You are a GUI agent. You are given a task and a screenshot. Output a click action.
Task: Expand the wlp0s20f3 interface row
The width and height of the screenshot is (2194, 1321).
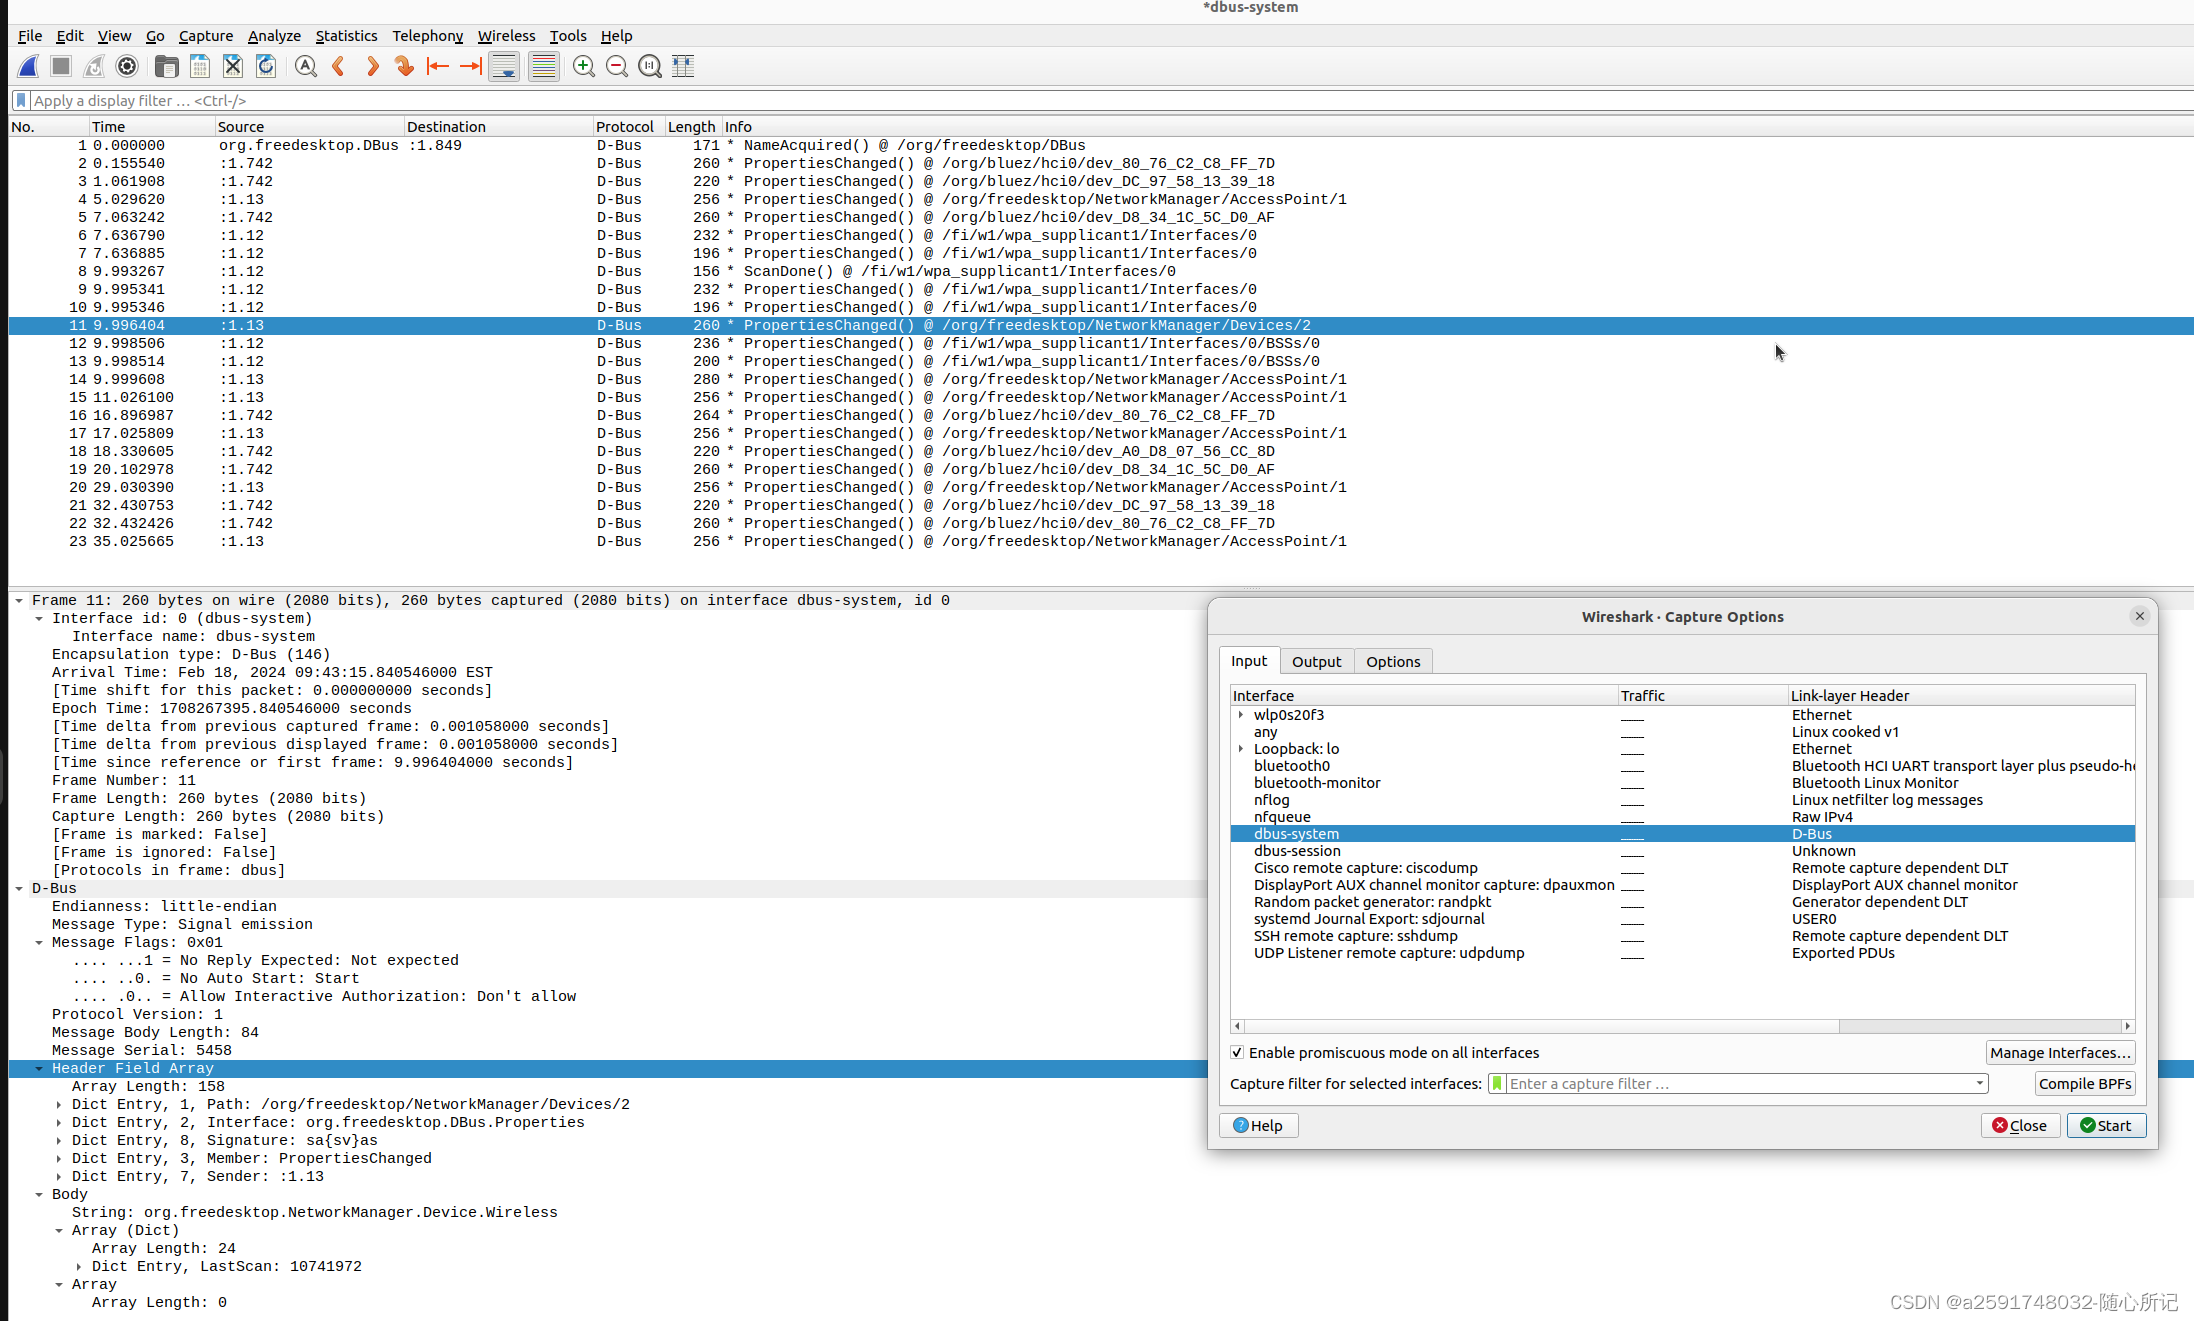click(x=1241, y=714)
